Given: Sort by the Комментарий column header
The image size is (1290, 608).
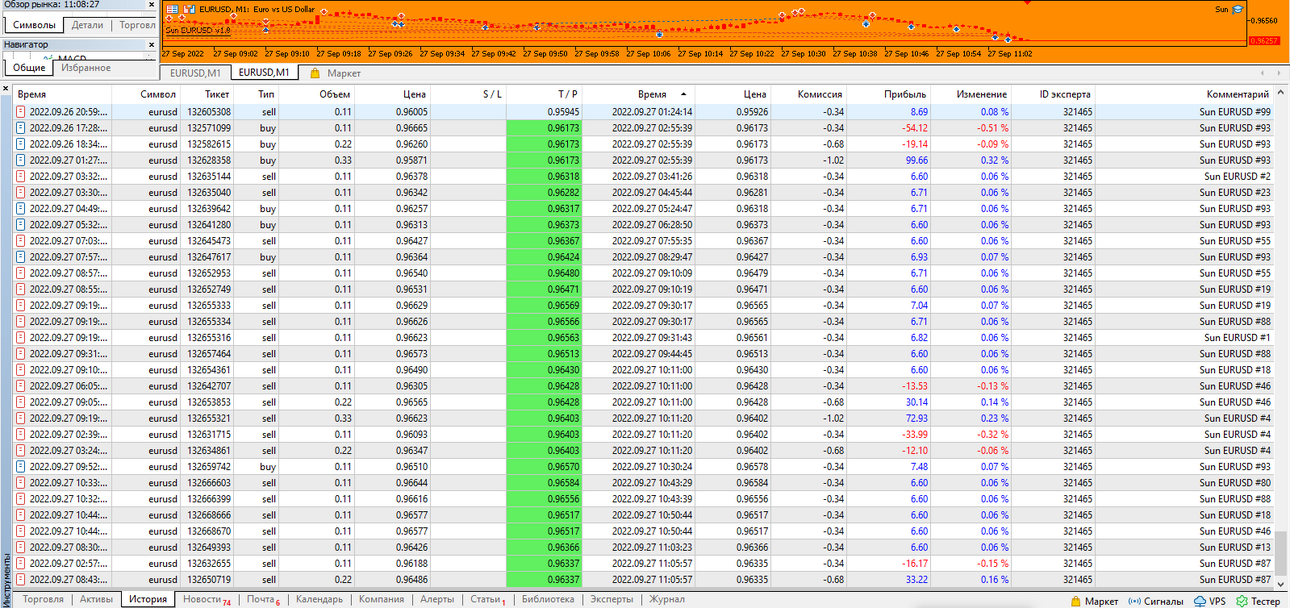Looking at the screenshot, I should [x=1185, y=94].
